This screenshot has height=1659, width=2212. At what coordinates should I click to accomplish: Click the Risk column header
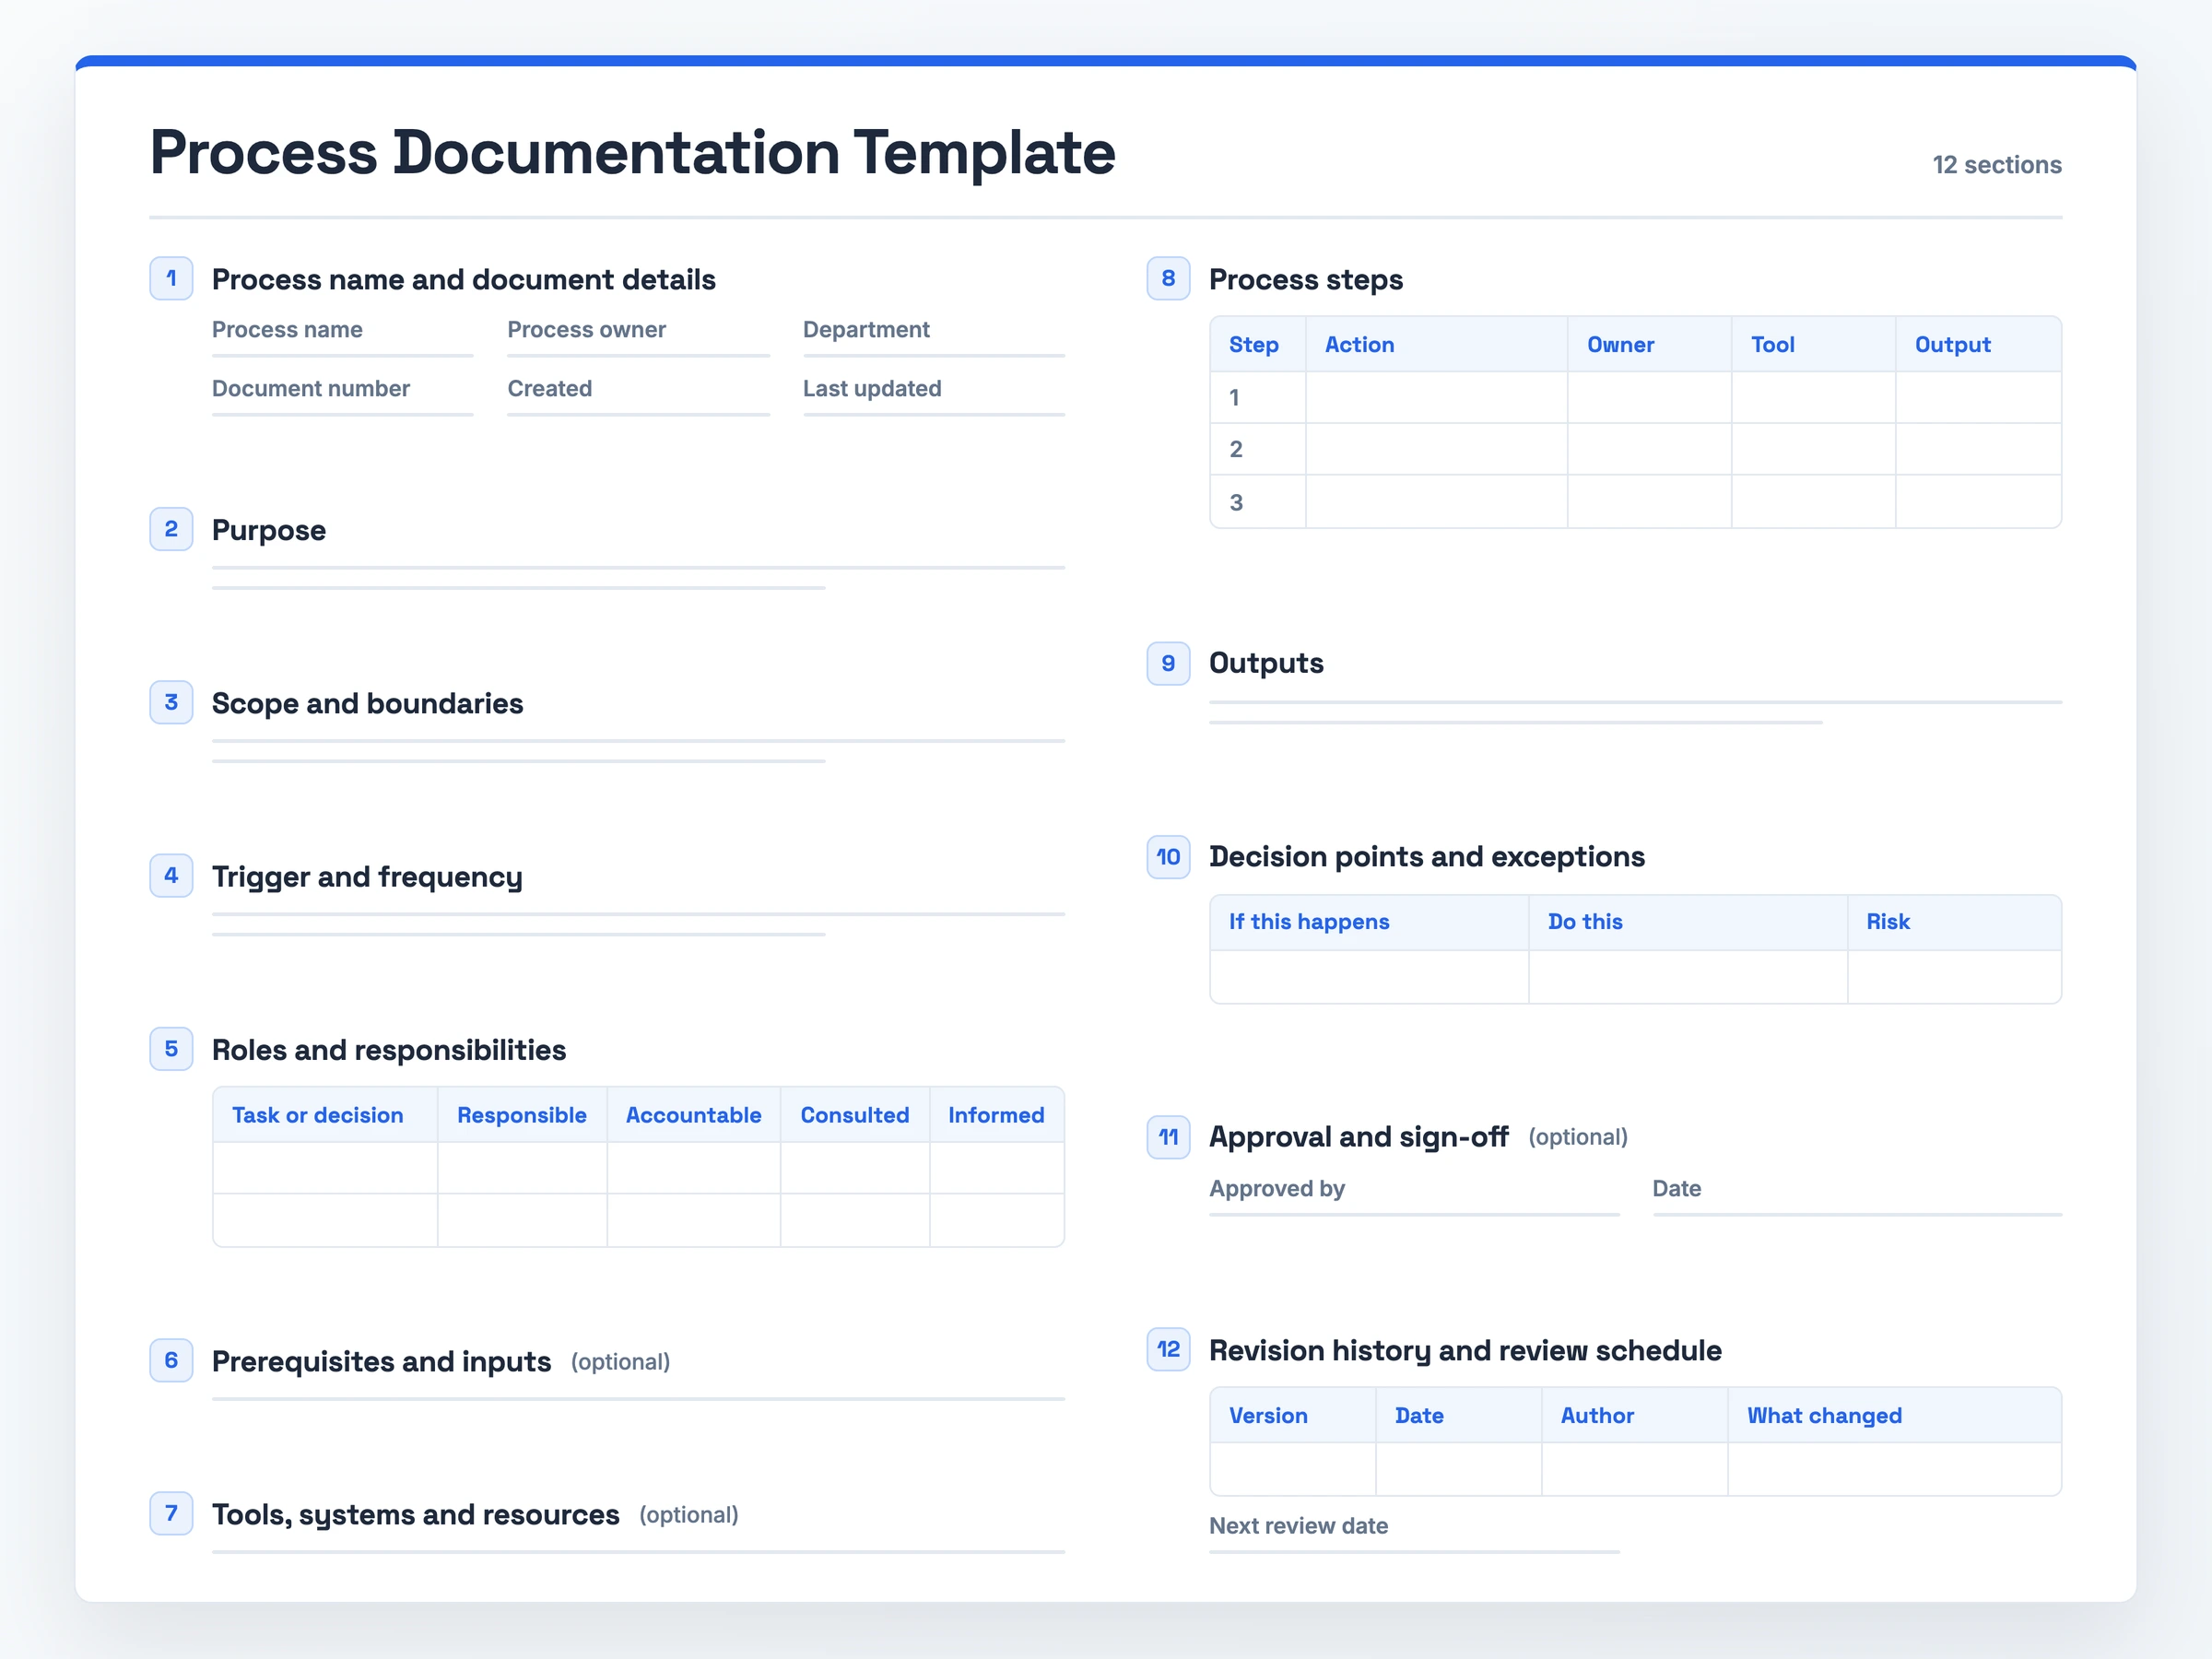(1955, 922)
